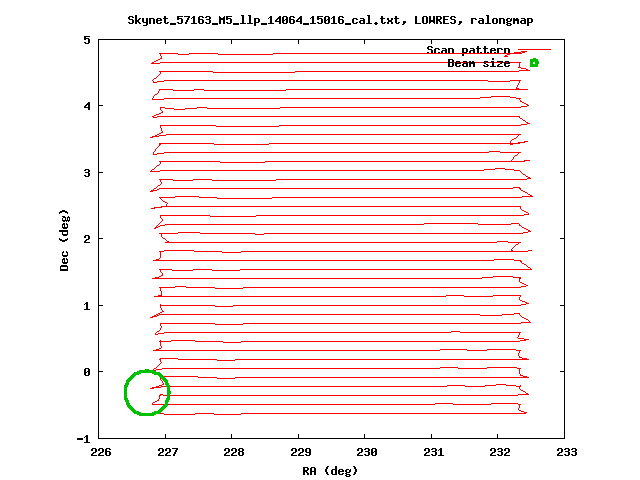Image resolution: width=640 pixels, height=480 pixels.
Task: Click the Dec tick label 4
Action: (87, 106)
